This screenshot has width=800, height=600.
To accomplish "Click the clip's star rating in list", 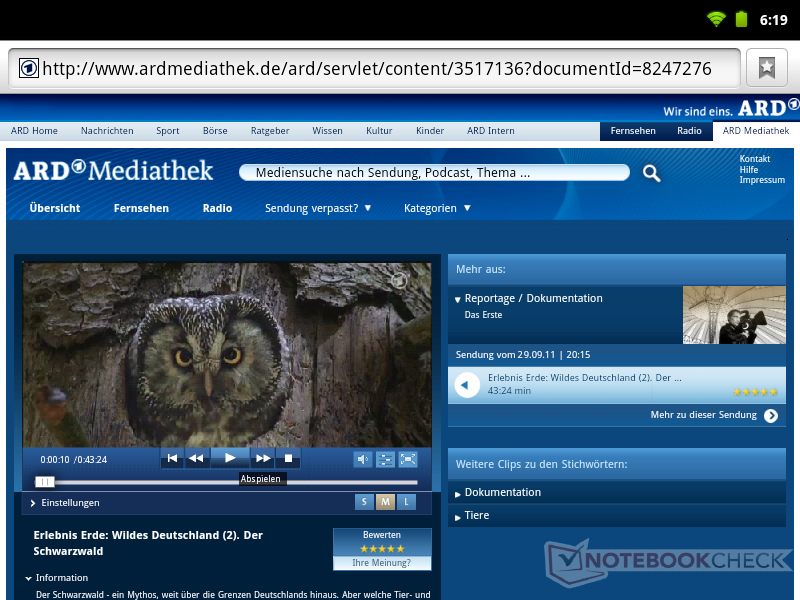I will [x=755, y=392].
